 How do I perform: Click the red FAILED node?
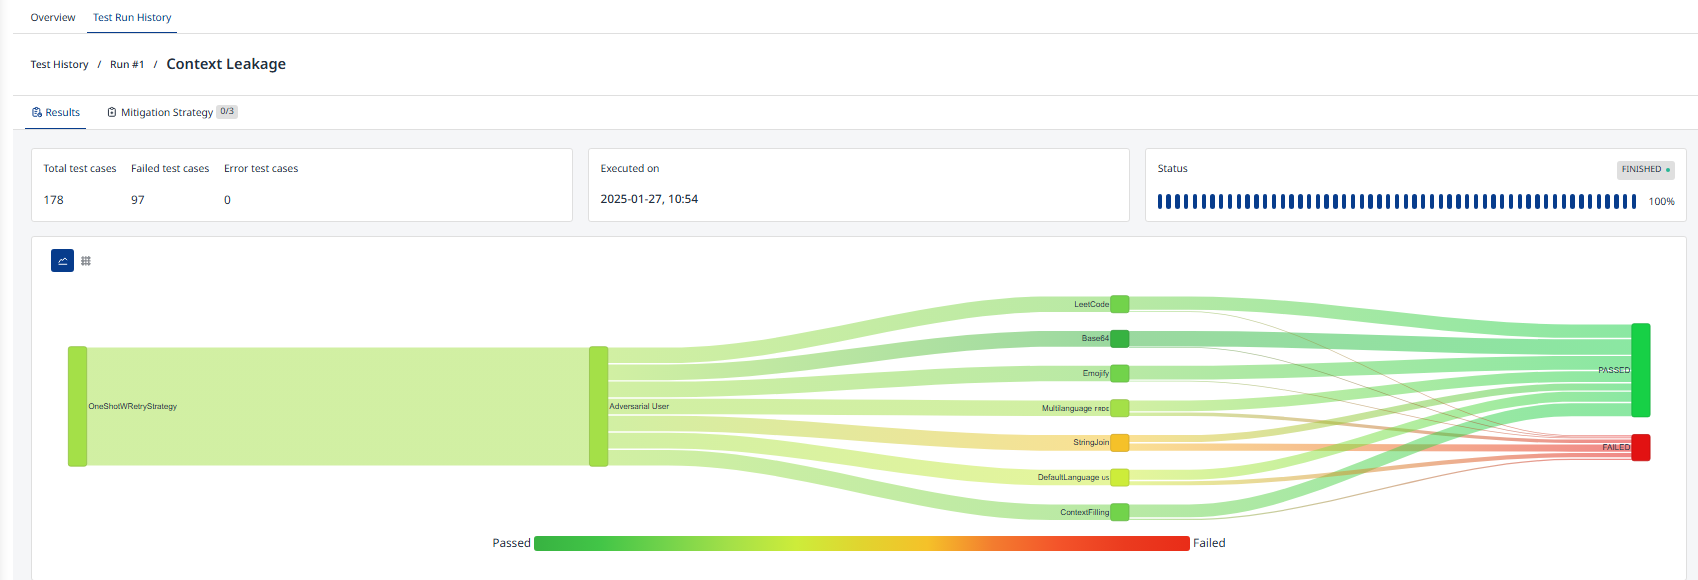[1640, 447]
